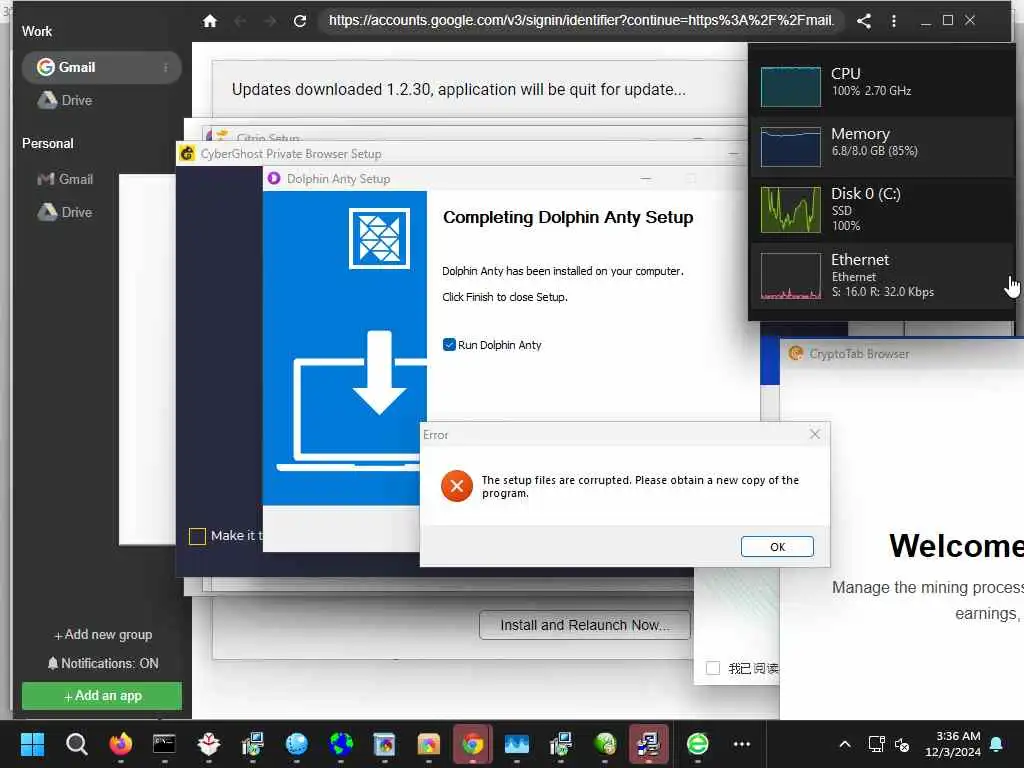The image size is (1024, 768).
Task: Open the green 'e' browser taskbar icon
Action: point(697,744)
